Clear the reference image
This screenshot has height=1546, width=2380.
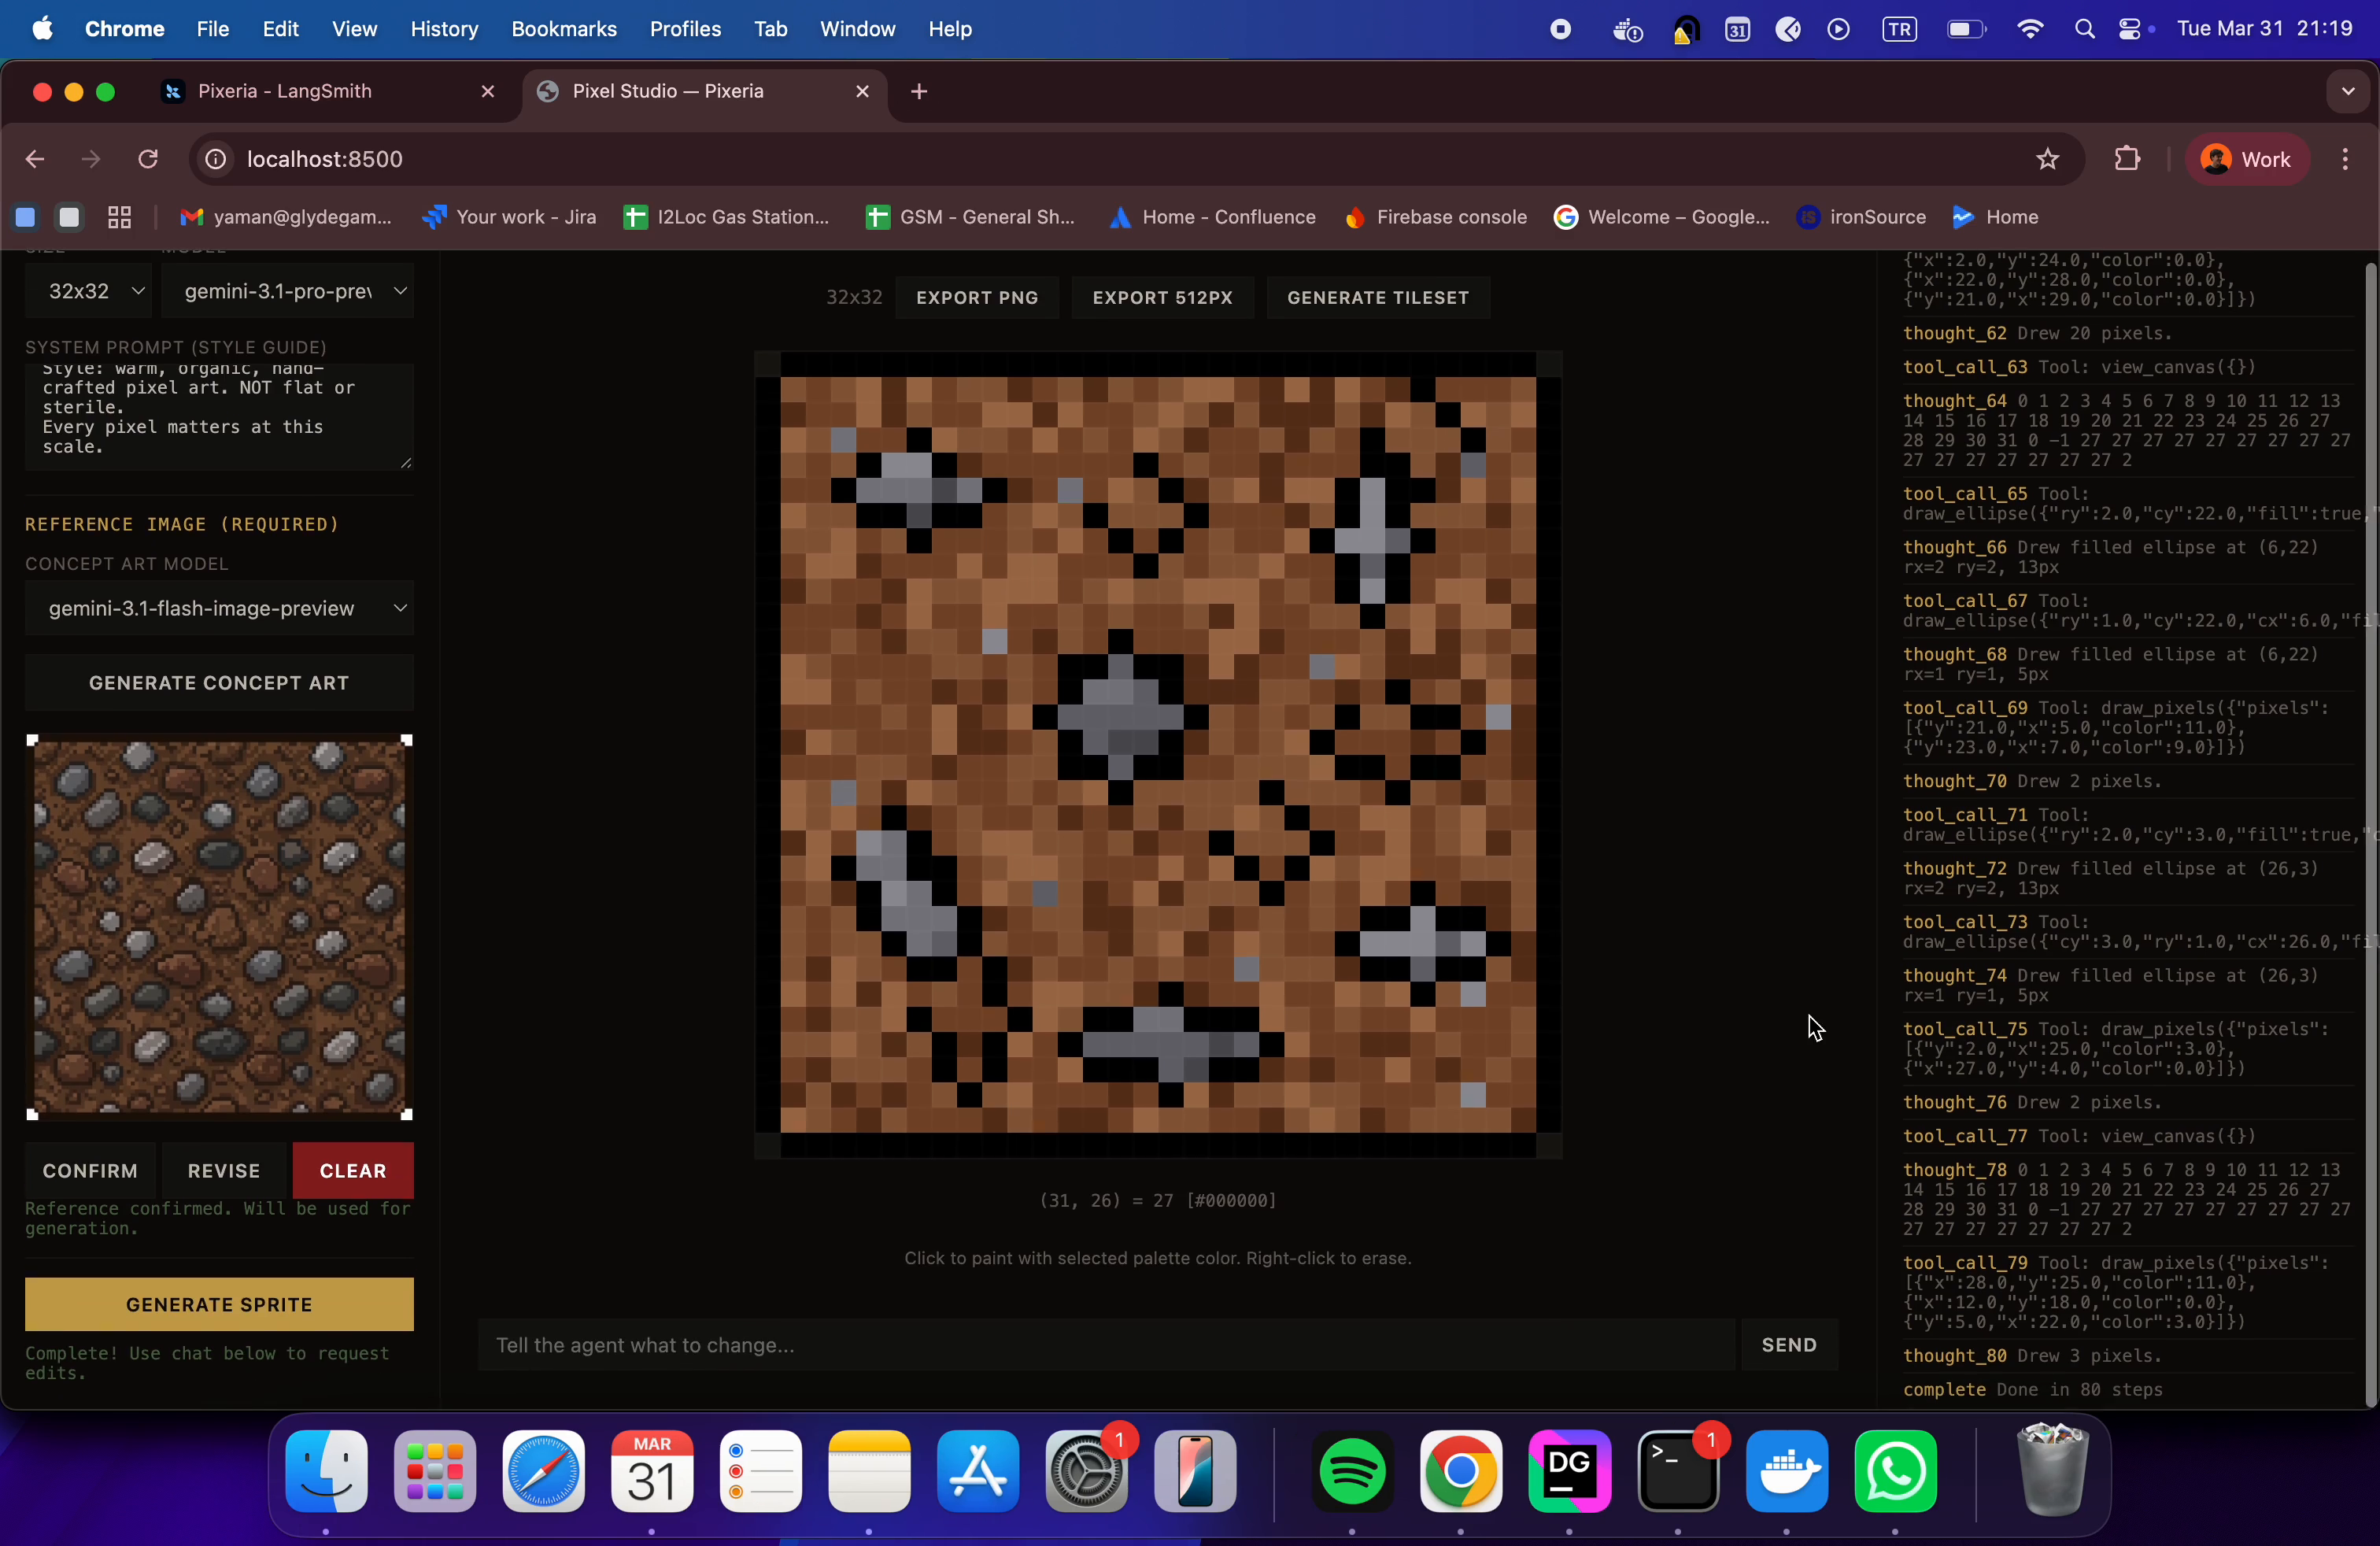(x=353, y=1170)
